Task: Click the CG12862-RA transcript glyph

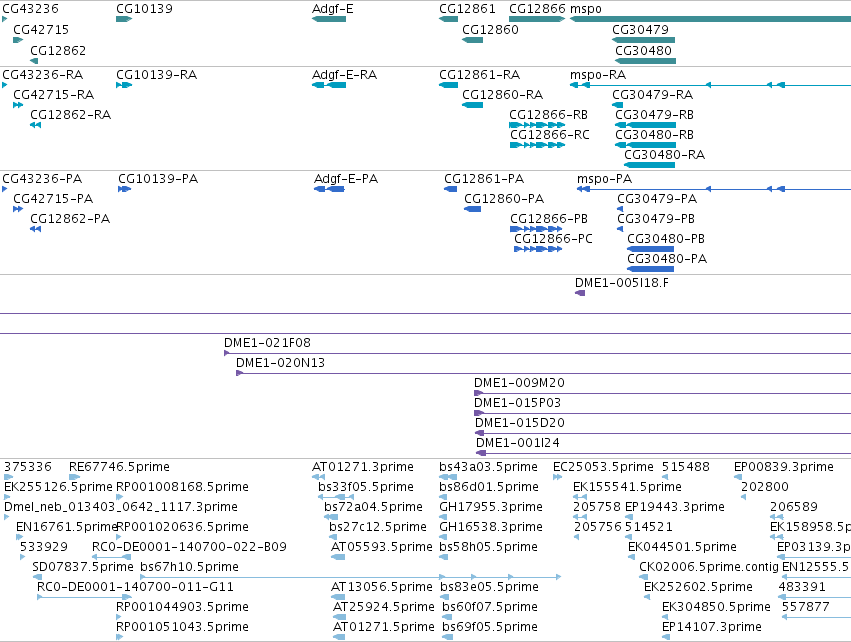Action: 35,125
